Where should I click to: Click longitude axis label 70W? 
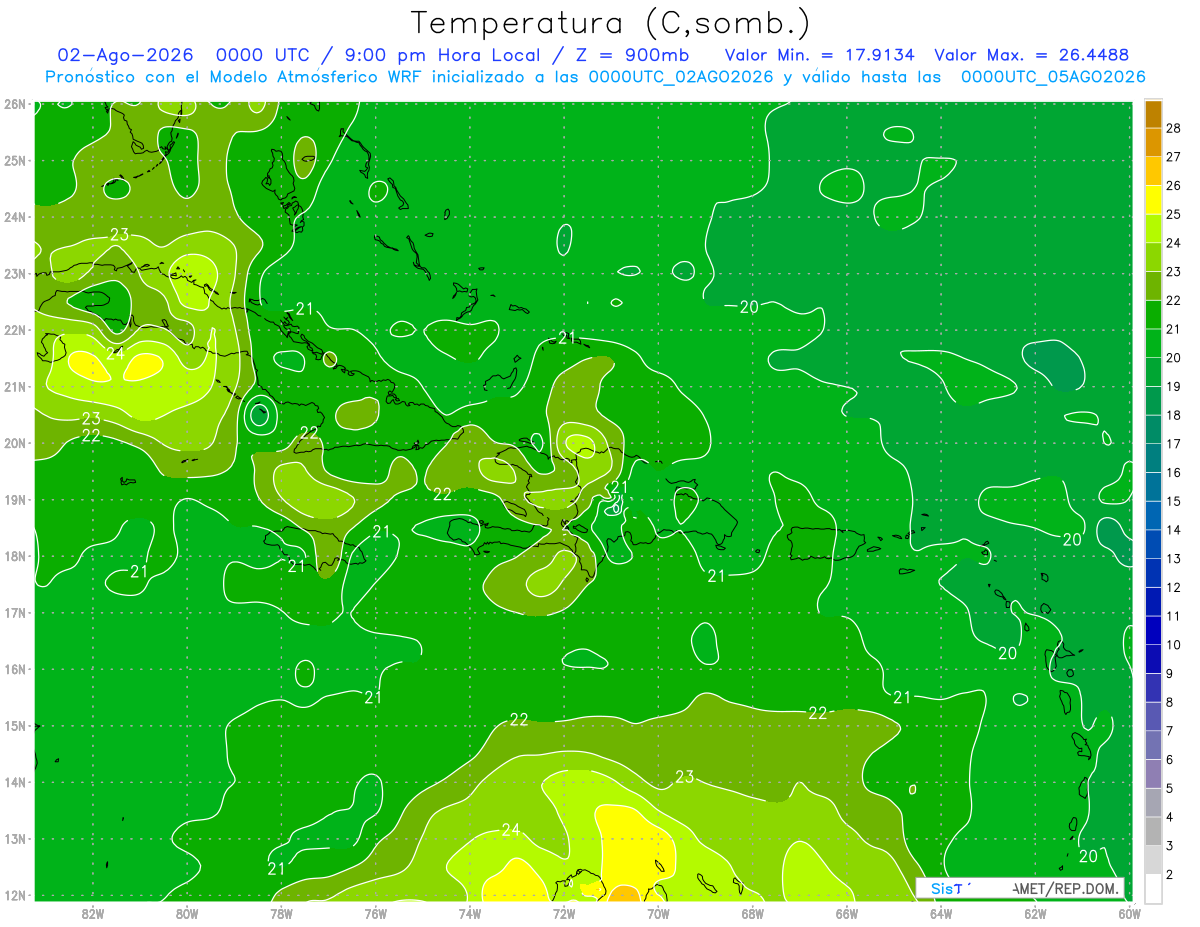coord(658,913)
